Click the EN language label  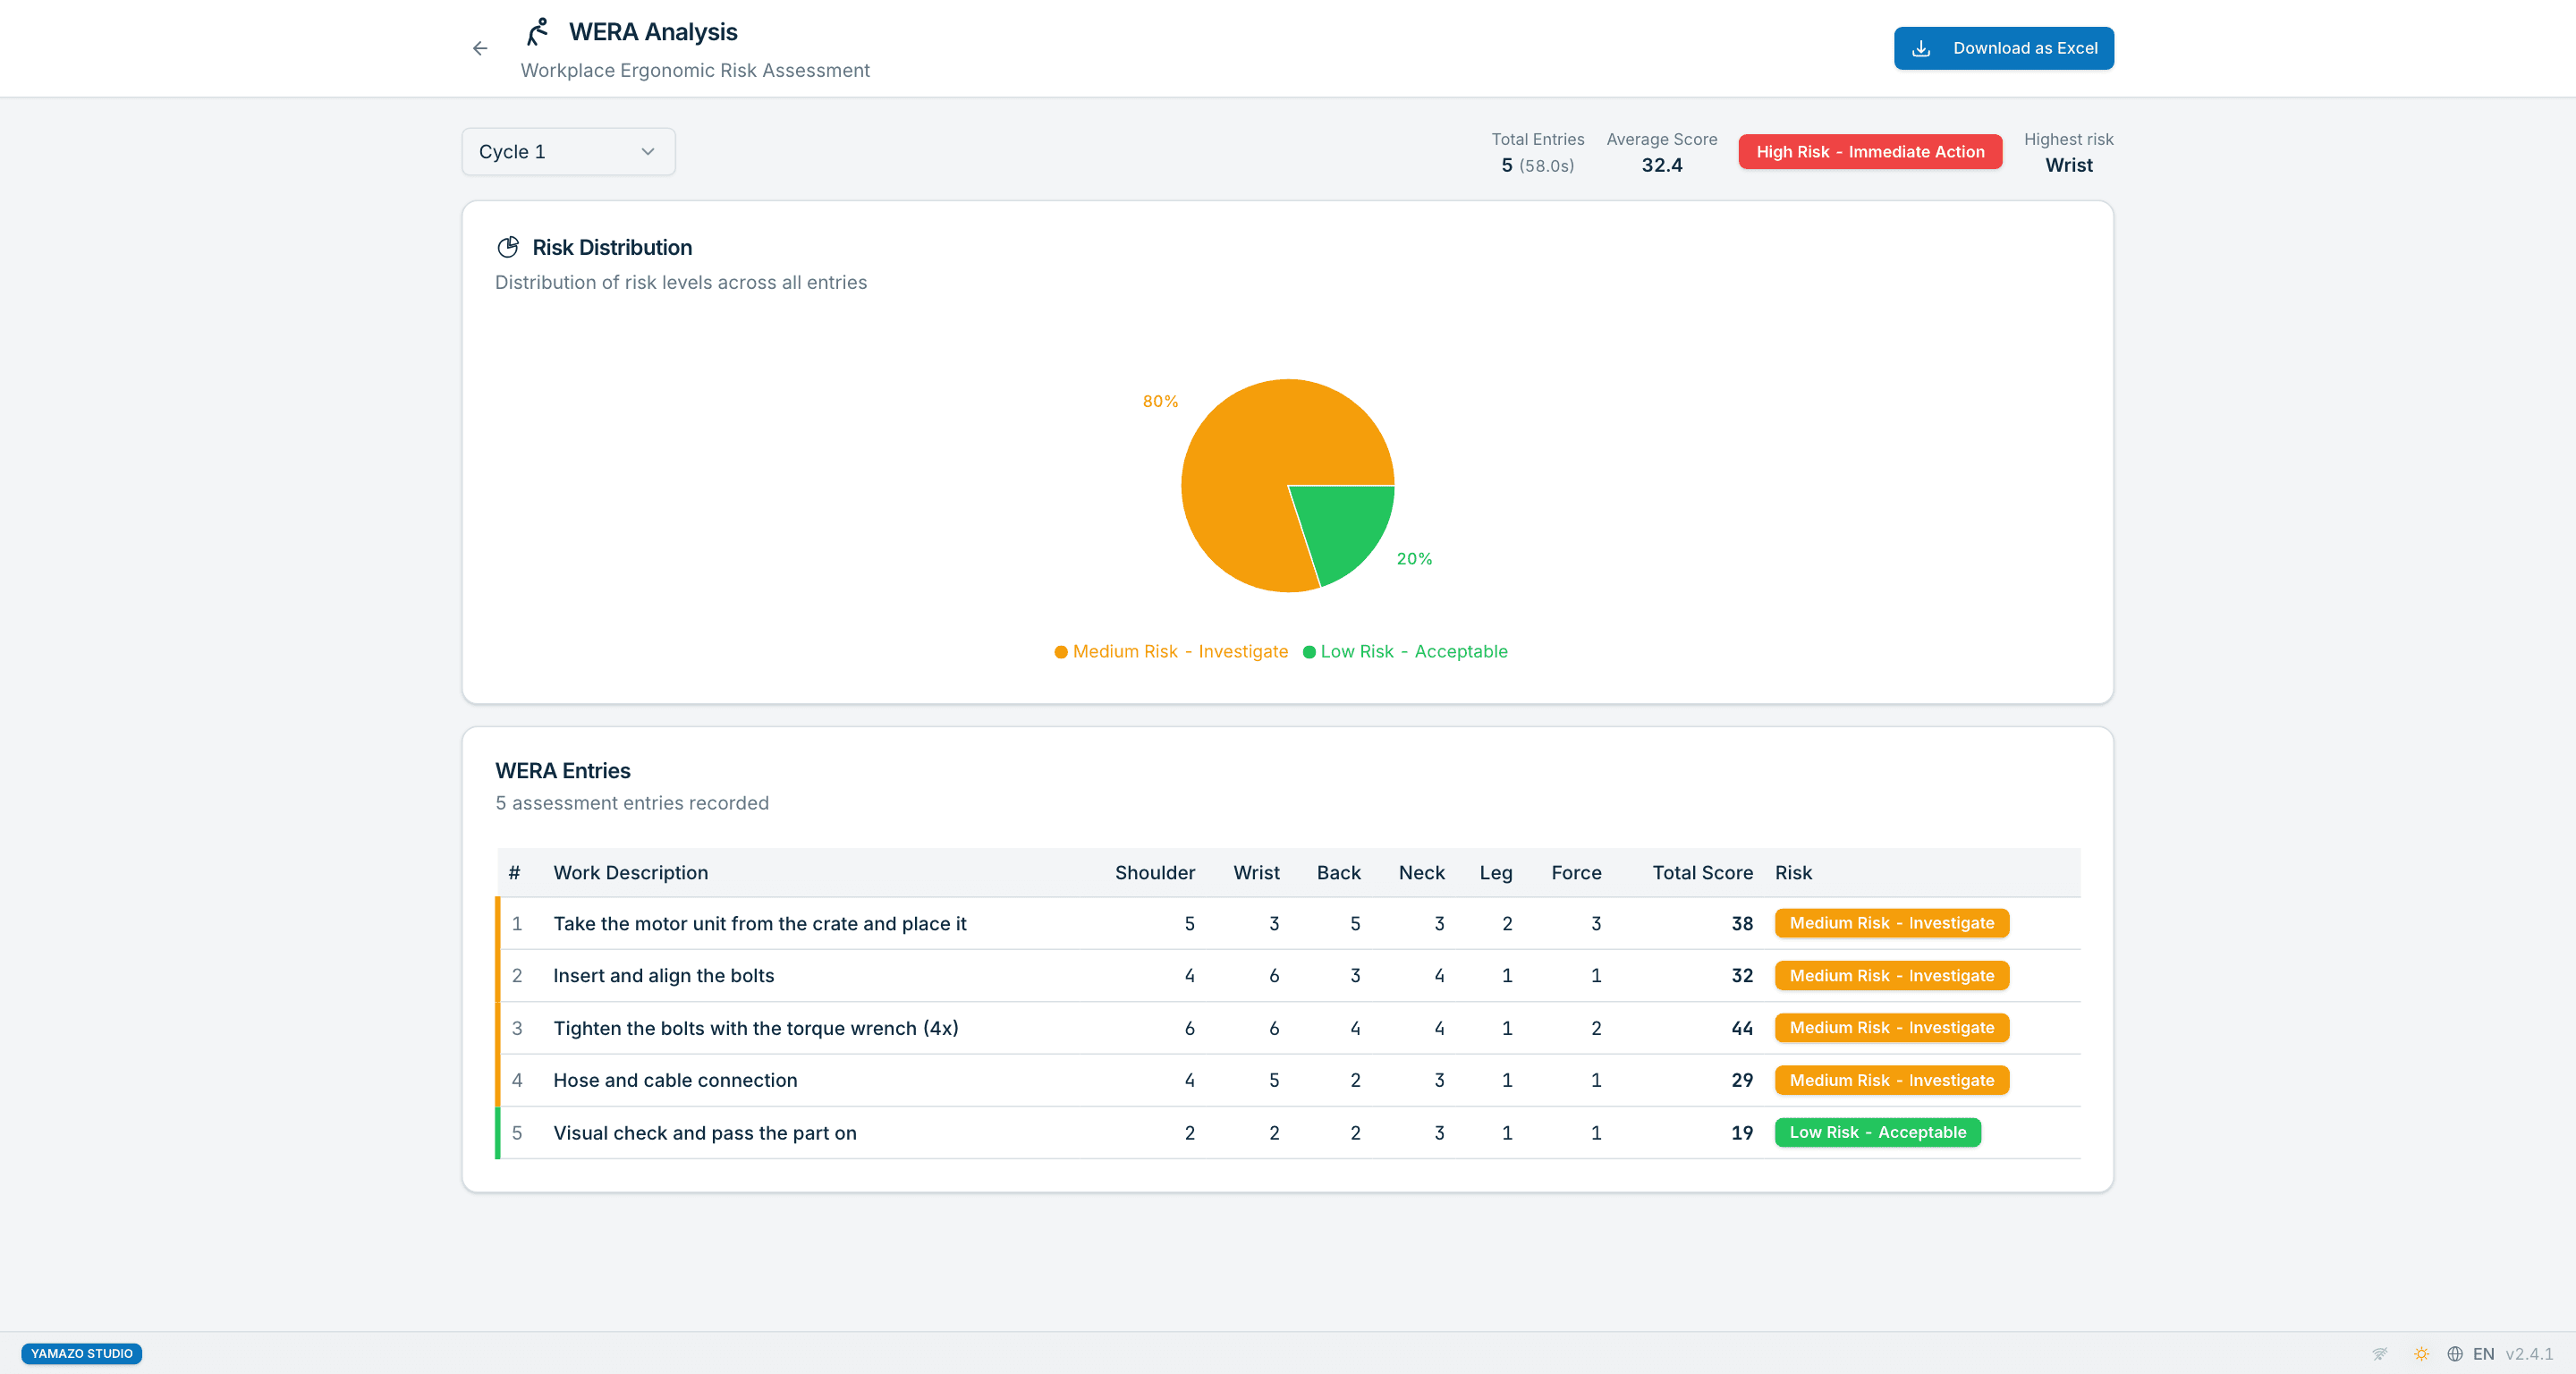2483,1354
